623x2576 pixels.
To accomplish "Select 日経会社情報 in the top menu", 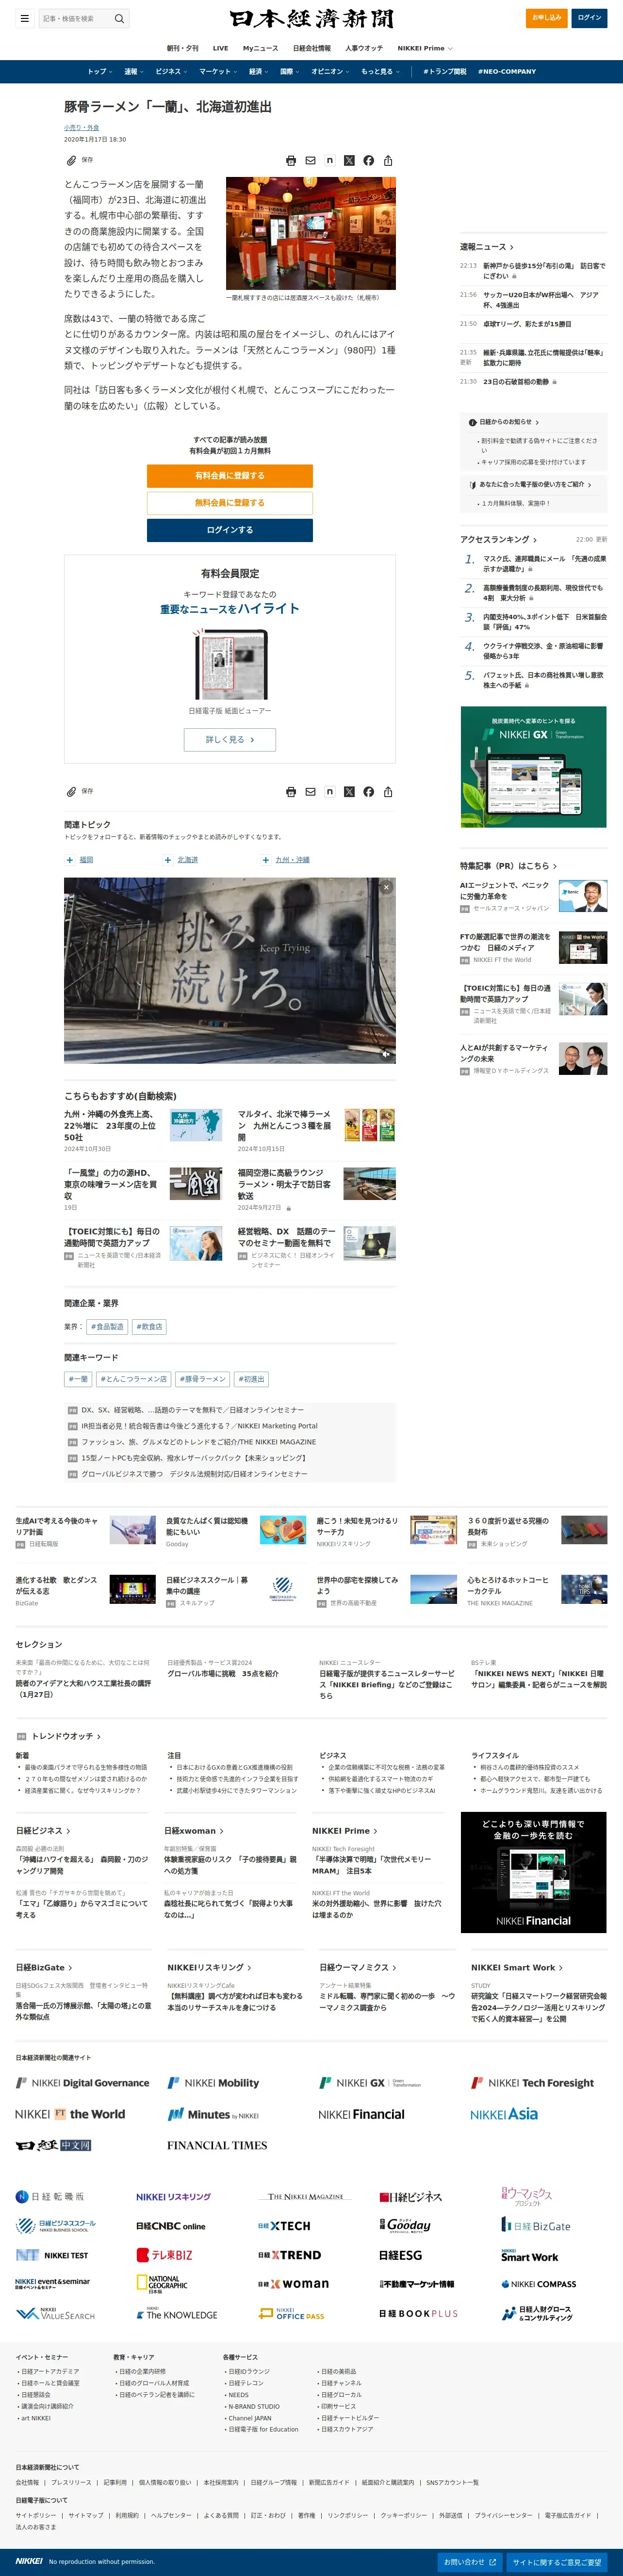I will point(311,48).
